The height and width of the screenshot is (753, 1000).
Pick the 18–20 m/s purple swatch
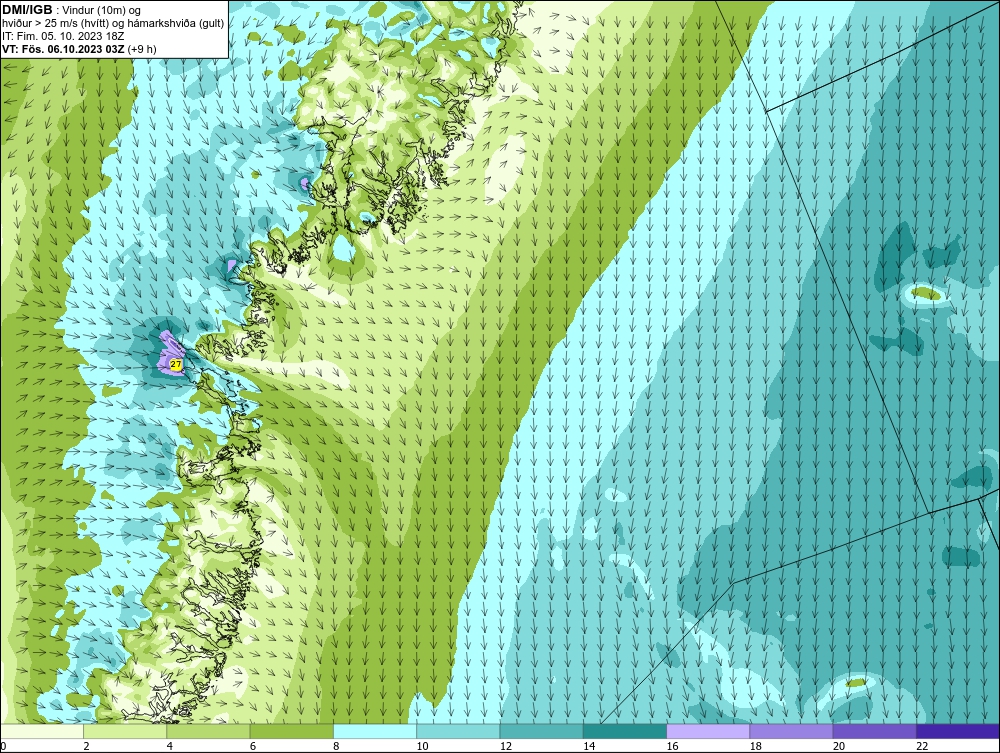point(791,731)
